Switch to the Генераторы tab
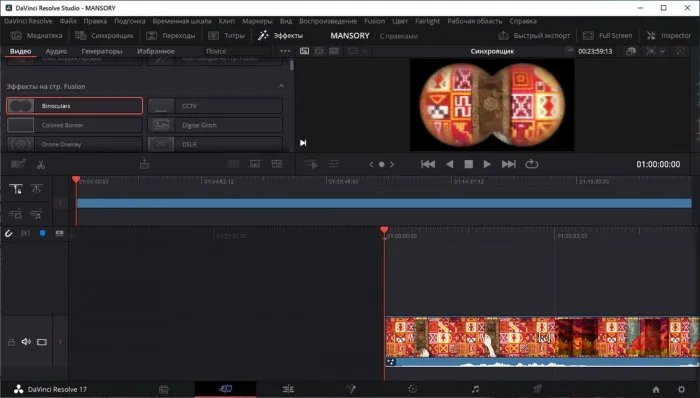Image resolution: width=700 pixels, height=398 pixels. point(102,51)
